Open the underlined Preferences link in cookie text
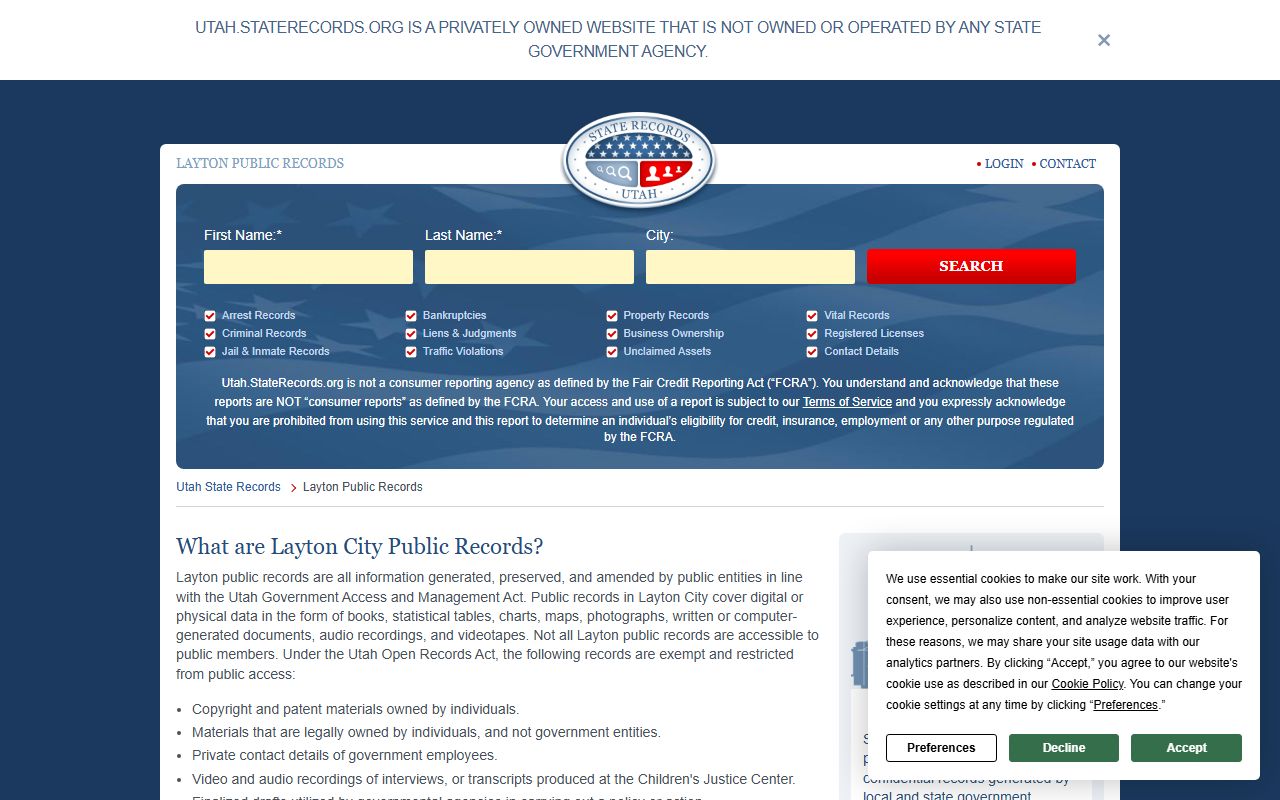 [1125, 705]
